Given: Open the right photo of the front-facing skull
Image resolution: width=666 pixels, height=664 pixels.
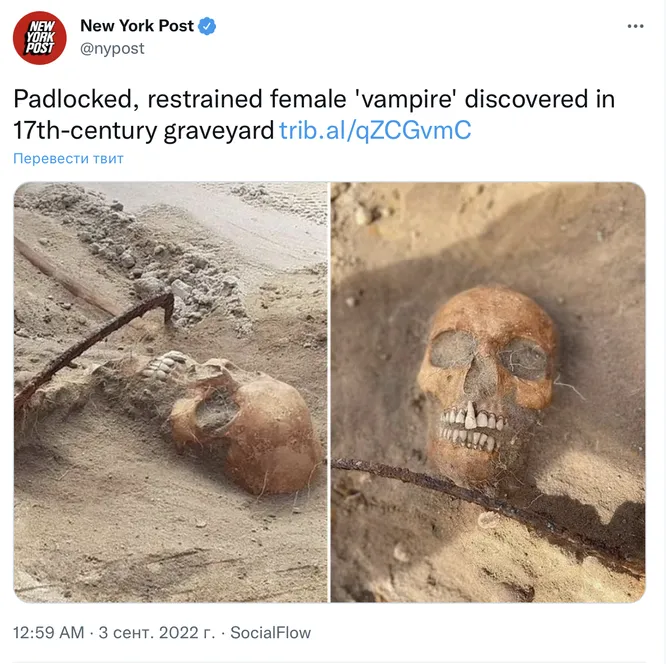Looking at the screenshot, I should click(488, 392).
